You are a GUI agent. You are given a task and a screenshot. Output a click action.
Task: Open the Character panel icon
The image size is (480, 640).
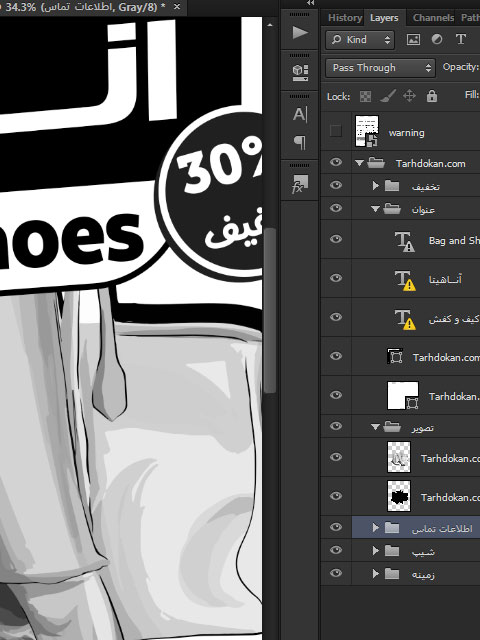click(x=300, y=114)
